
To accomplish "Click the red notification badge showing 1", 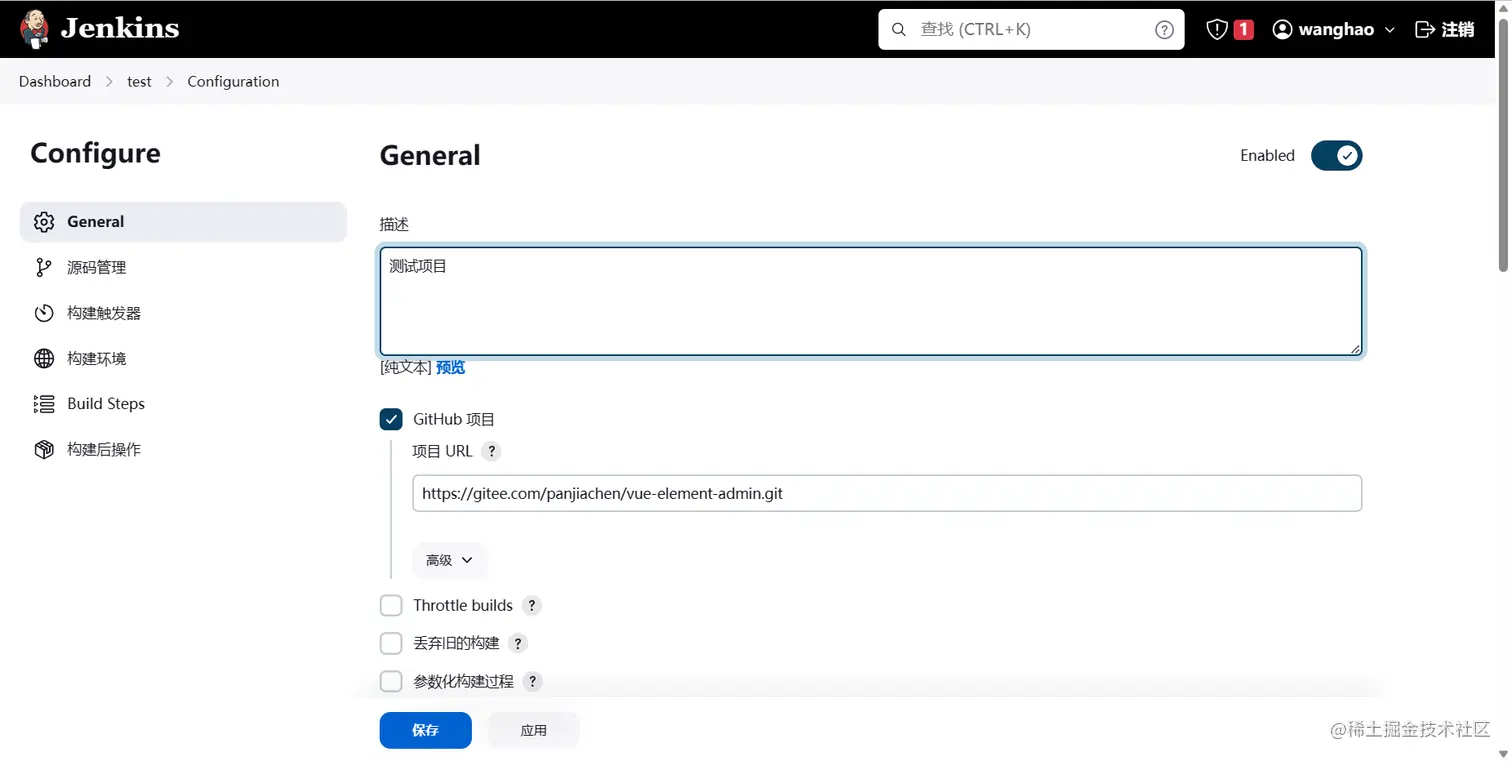I will tap(1243, 30).
